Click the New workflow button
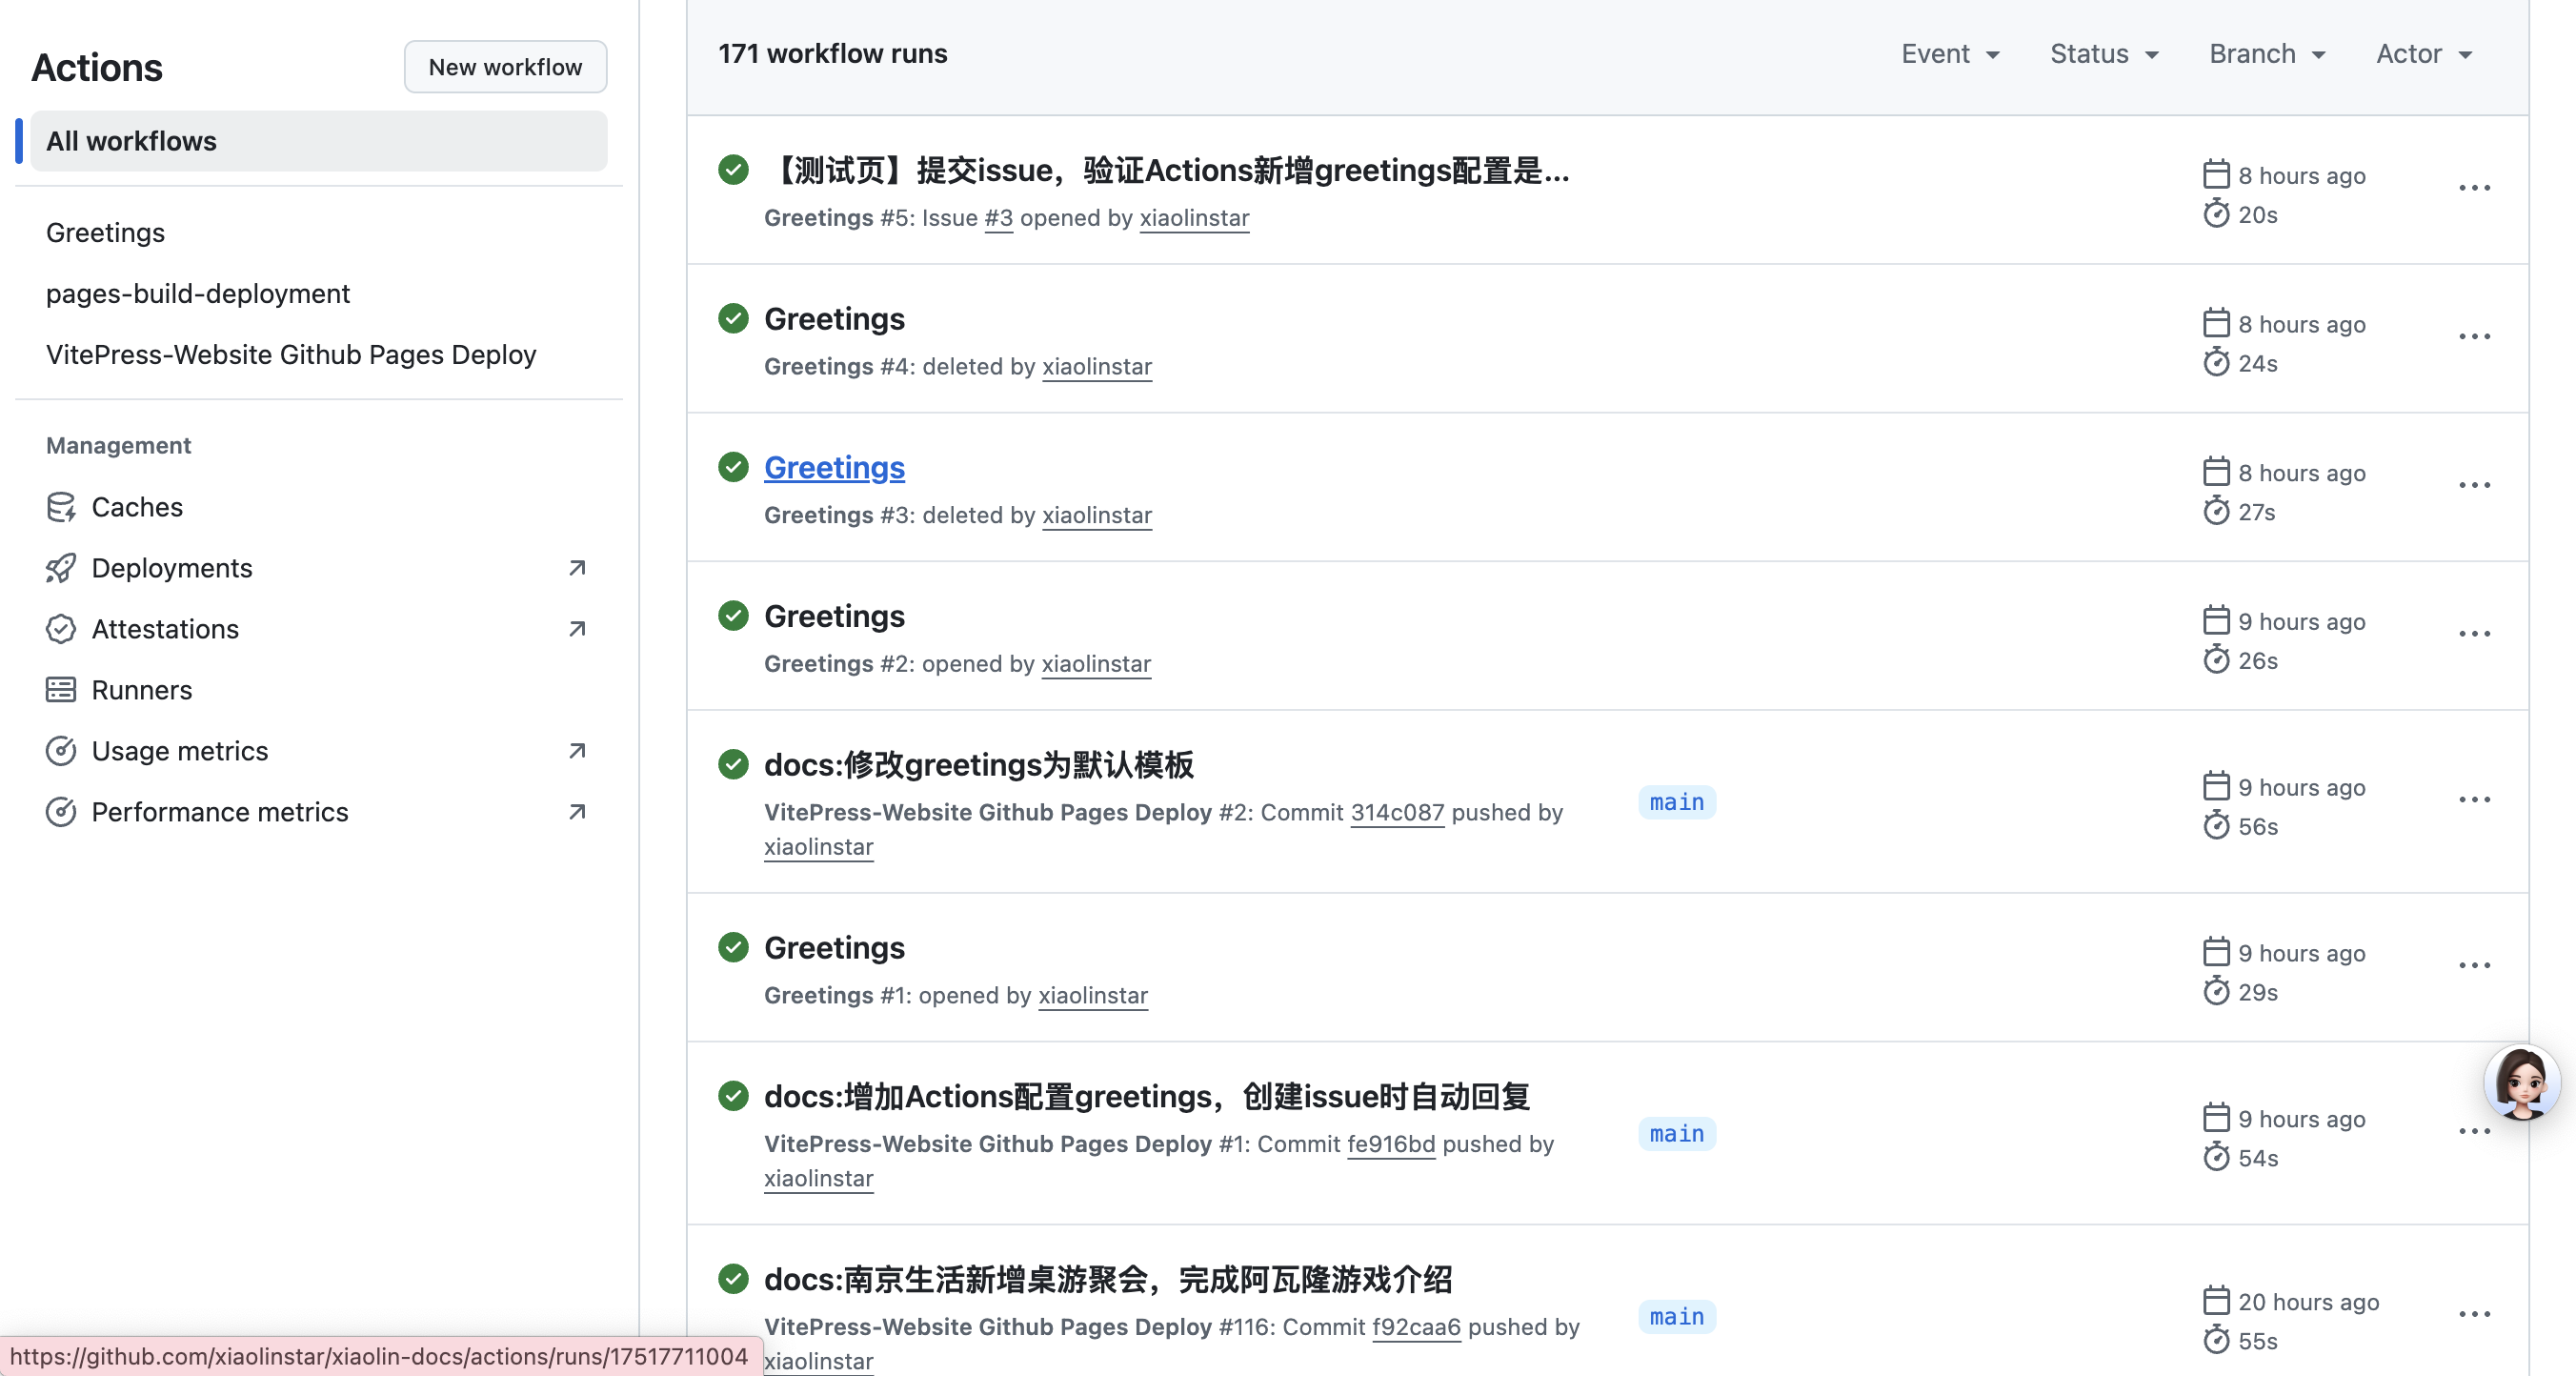 point(505,67)
